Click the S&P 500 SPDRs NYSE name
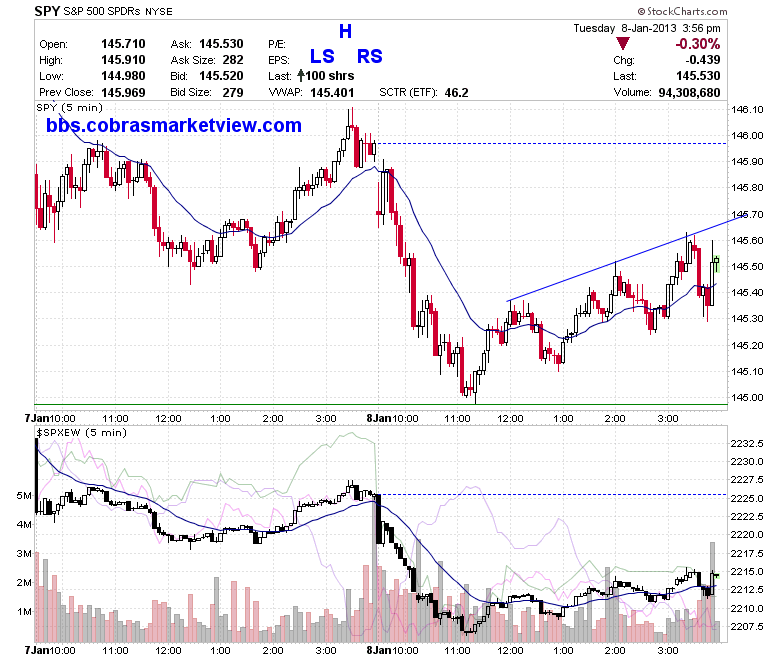The image size is (780, 659). point(118,11)
